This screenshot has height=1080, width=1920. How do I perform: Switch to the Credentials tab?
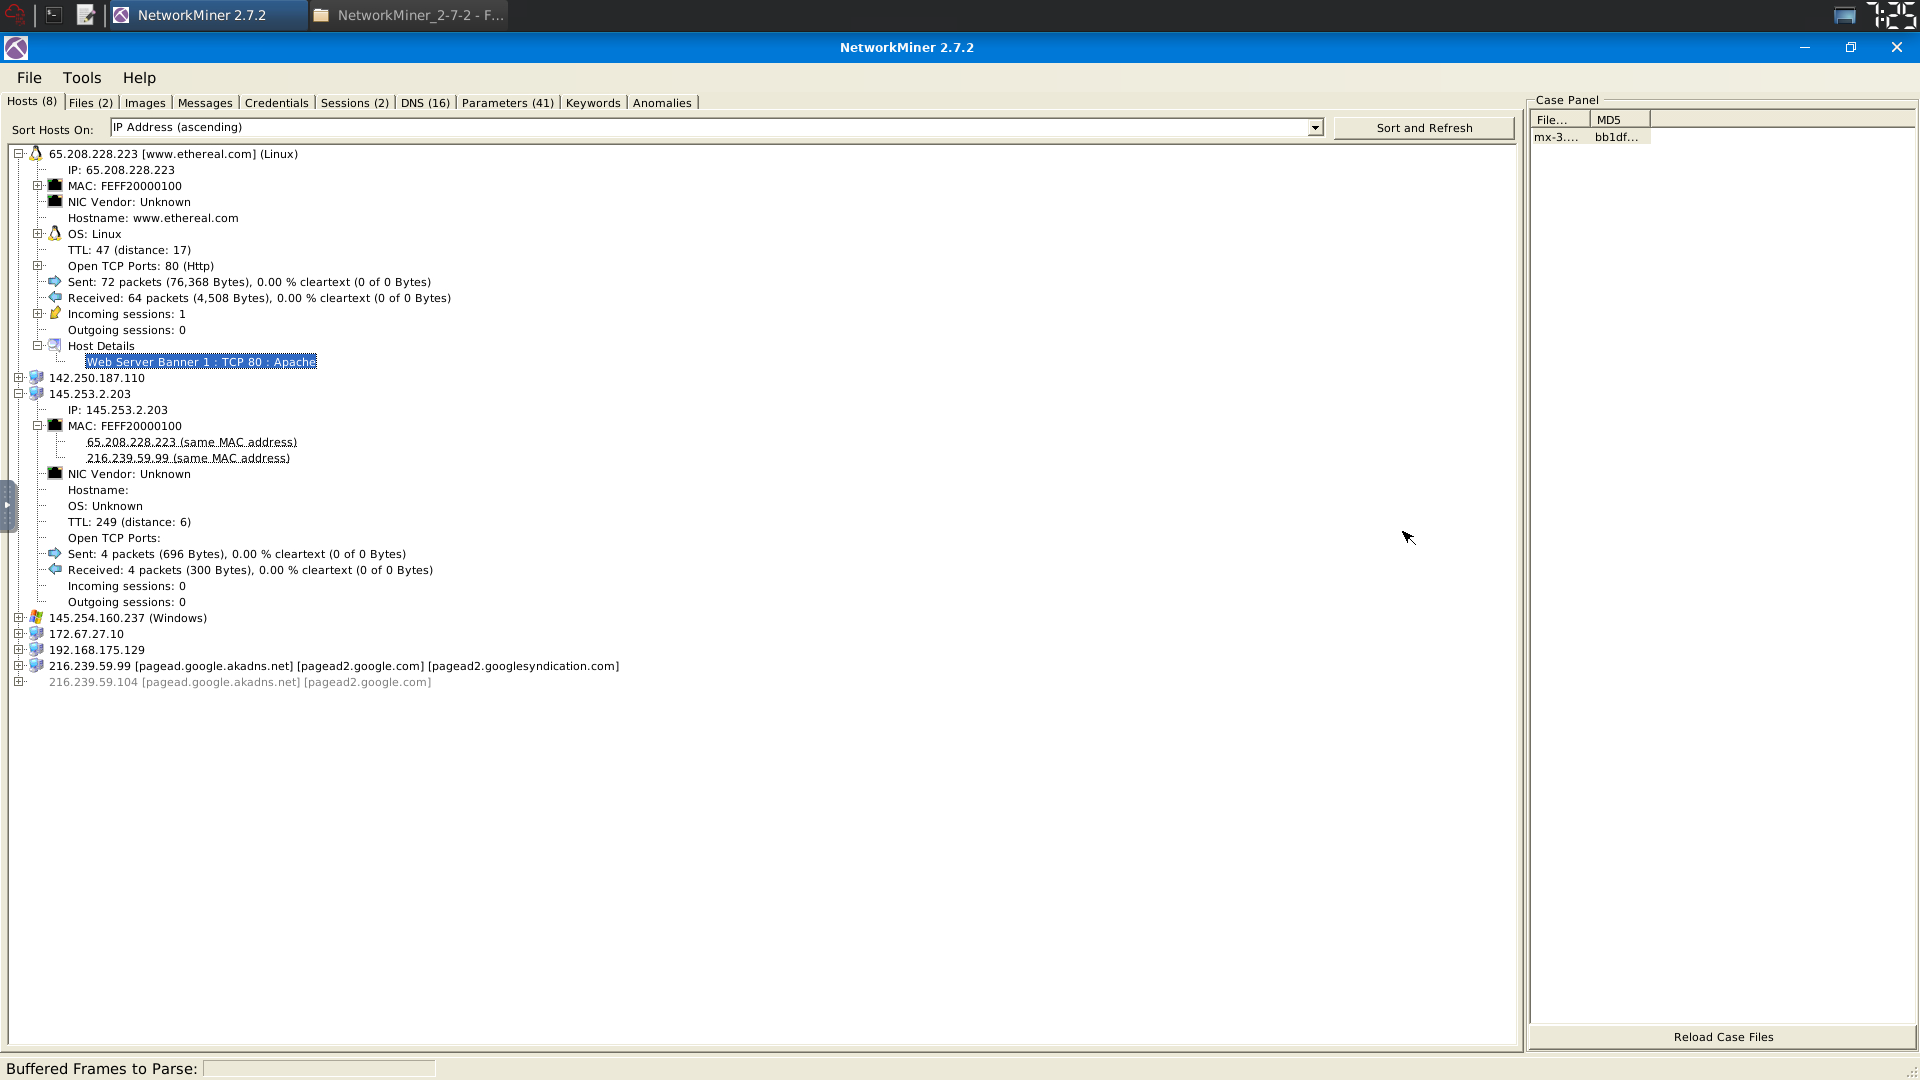(276, 103)
